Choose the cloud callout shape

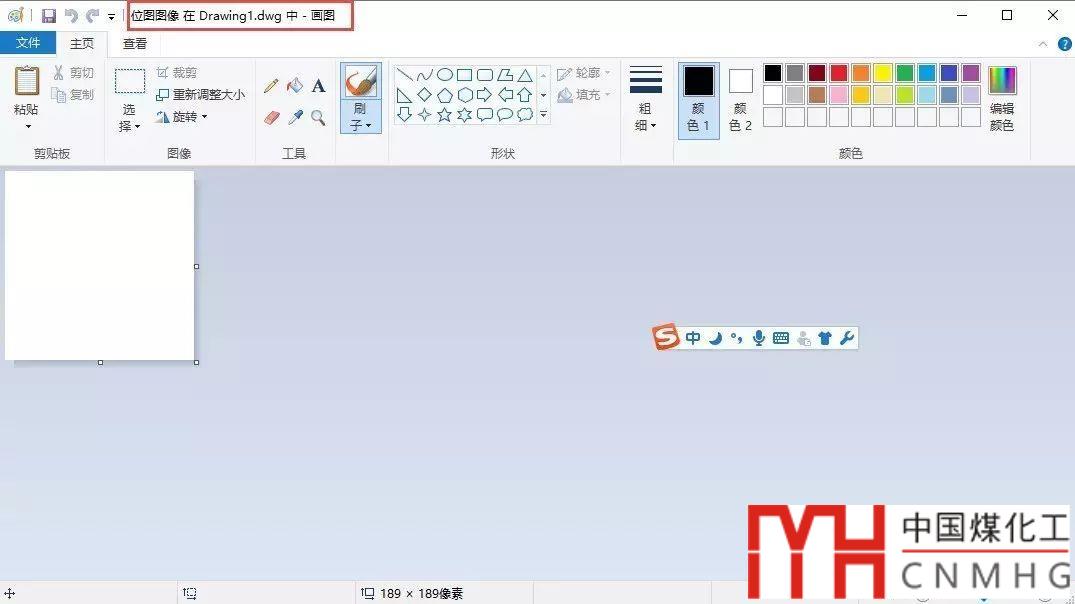(x=525, y=114)
